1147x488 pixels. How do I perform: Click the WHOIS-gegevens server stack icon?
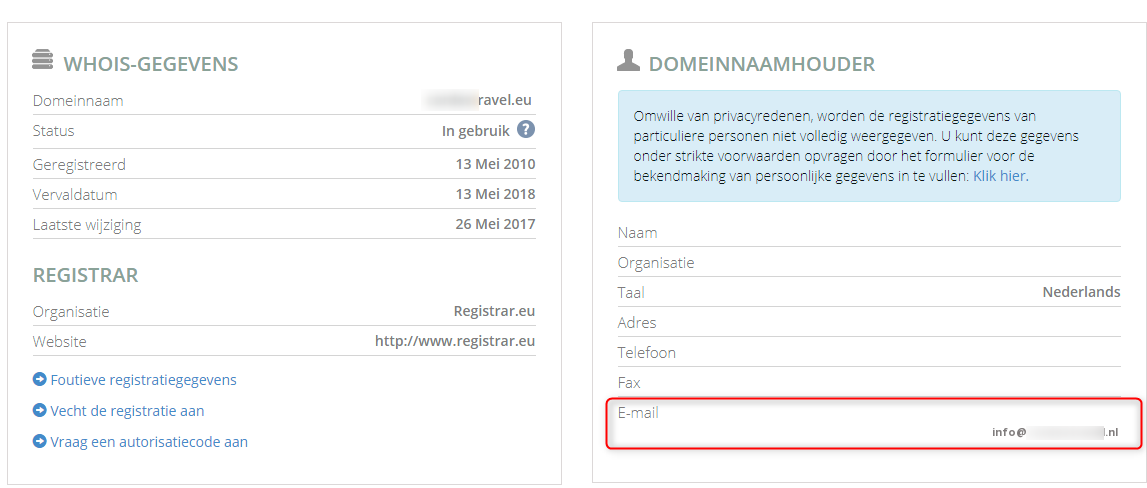tap(43, 60)
